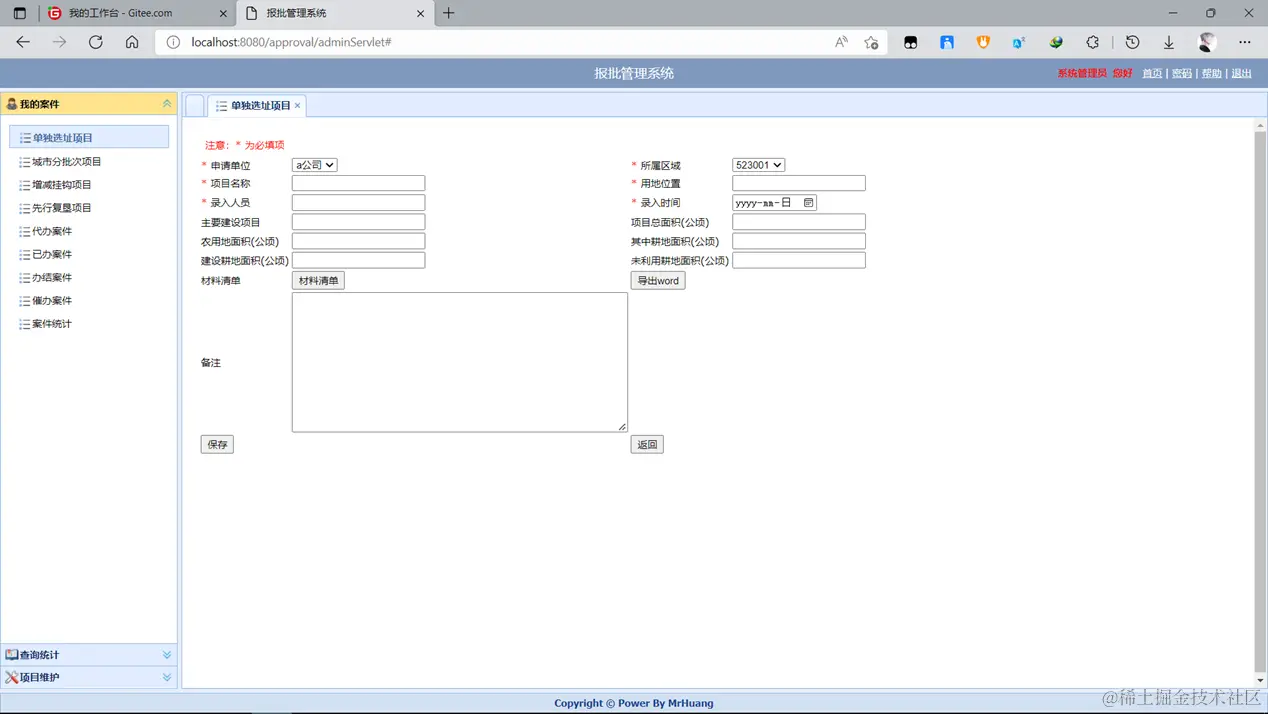This screenshot has height=714, width=1268.
Task: Add page to favorites star icon
Action: 871,42
